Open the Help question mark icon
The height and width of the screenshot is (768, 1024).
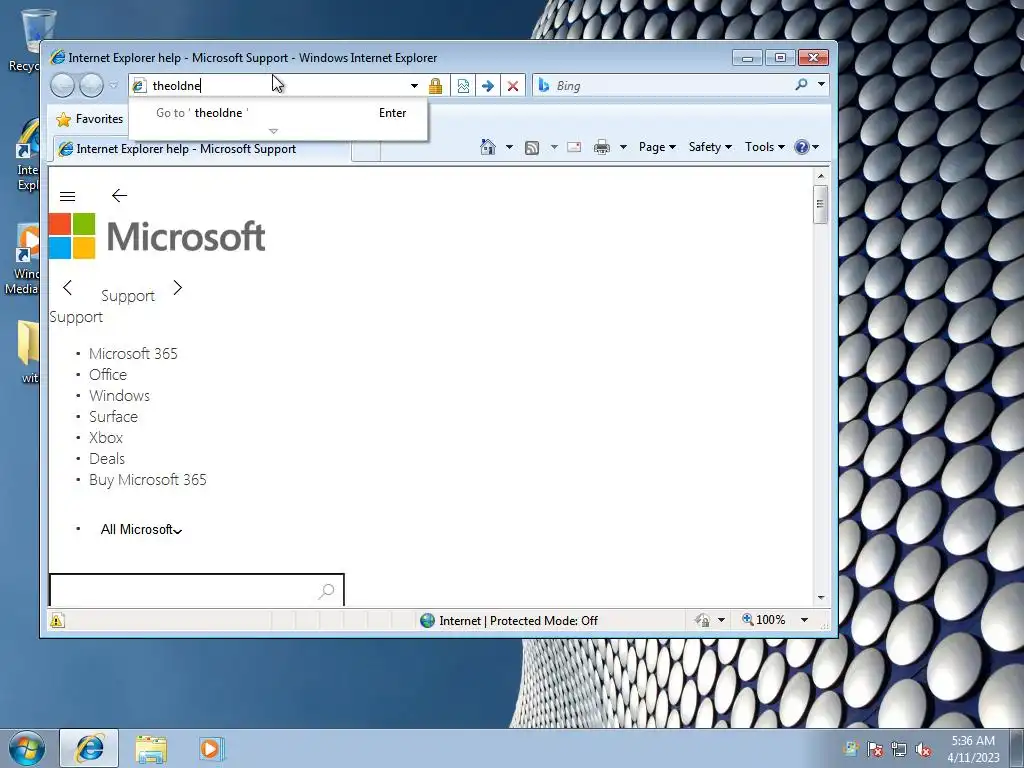[801, 147]
